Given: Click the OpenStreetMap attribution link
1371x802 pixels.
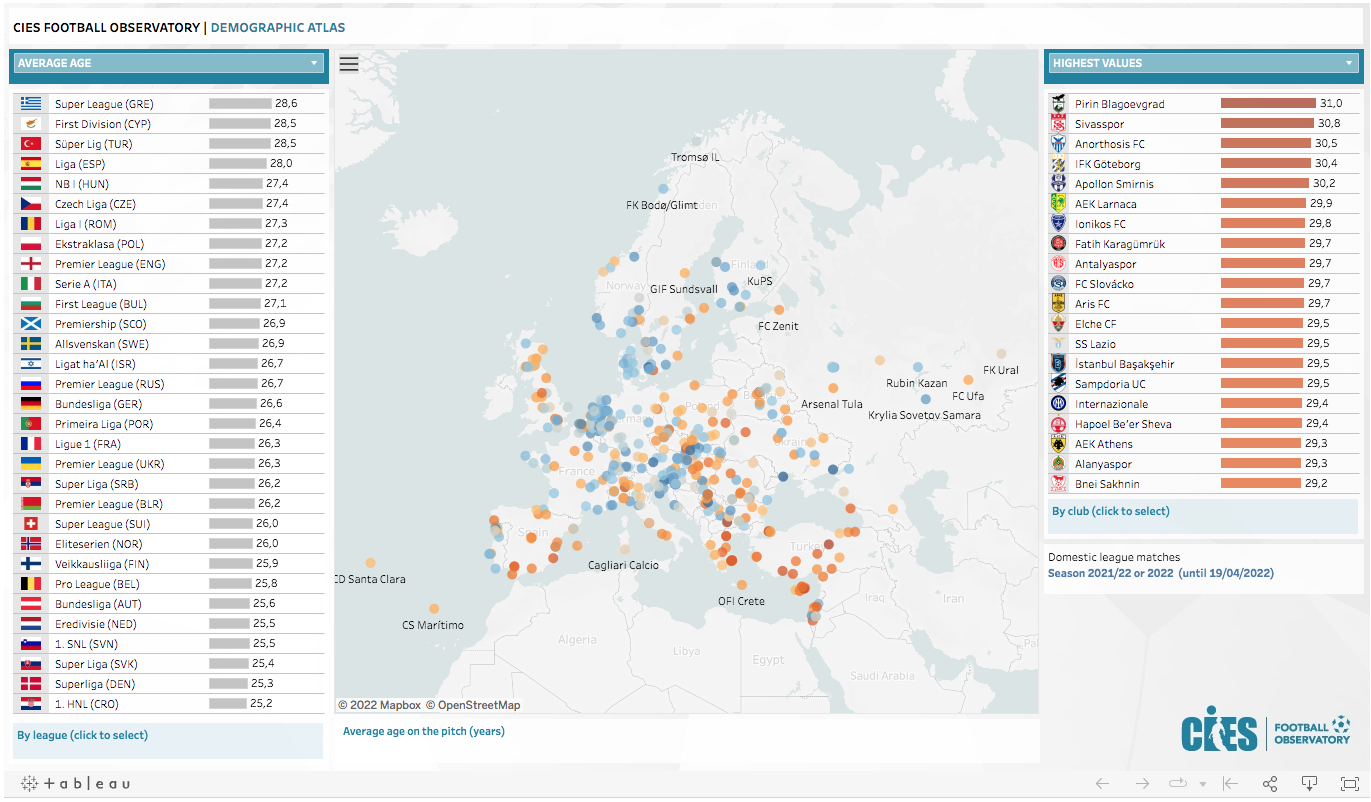Looking at the screenshot, I should coord(474,705).
